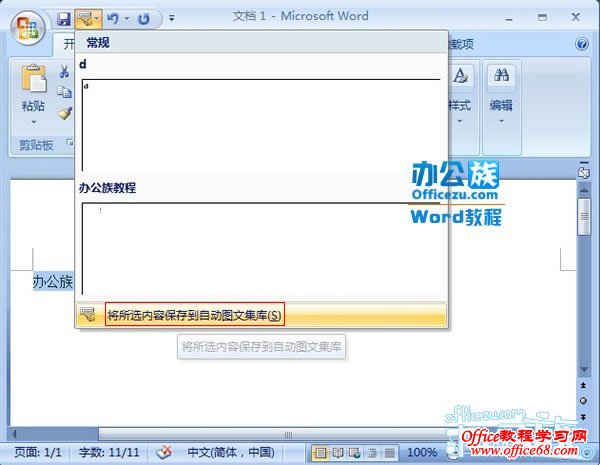The image size is (600, 465).
Task: Switch to Draft view button
Action: tap(391, 452)
